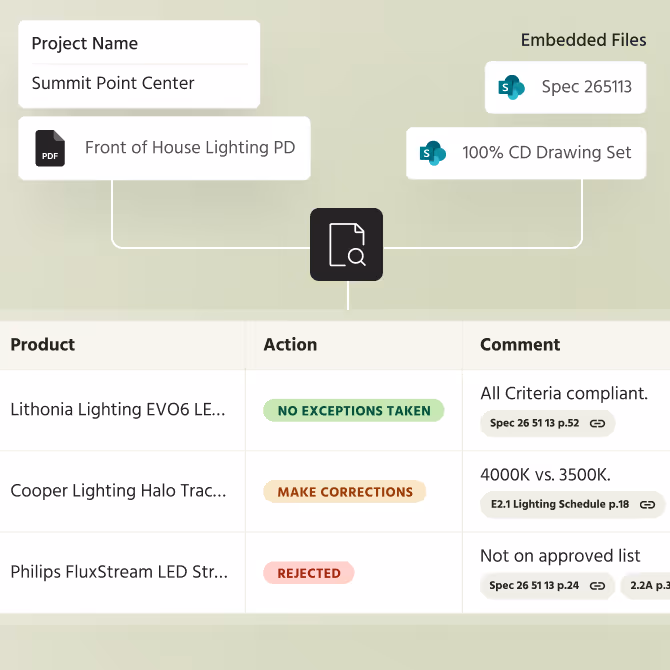Click the Make Corrections status badge

point(345,492)
